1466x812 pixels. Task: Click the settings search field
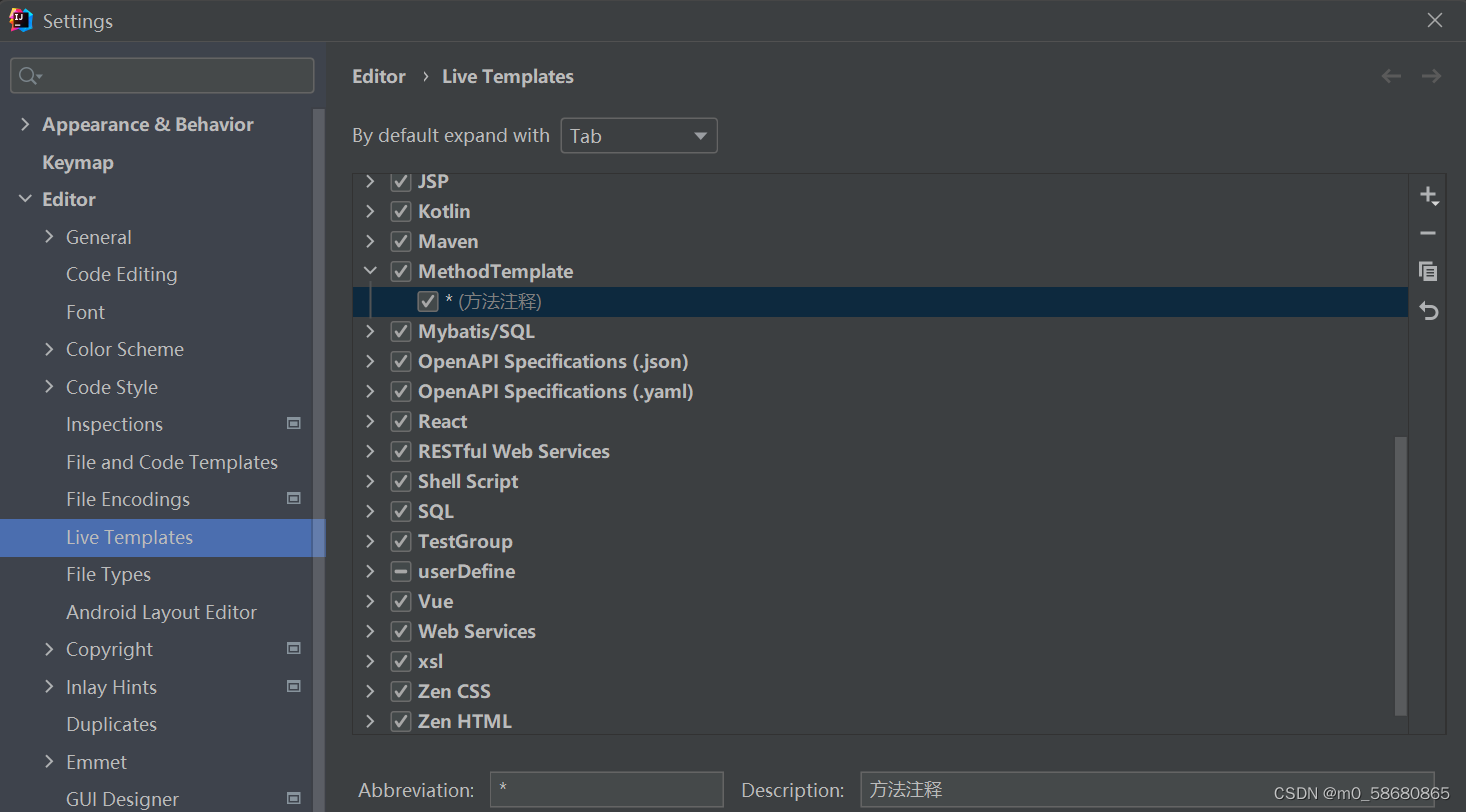pos(162,76)
